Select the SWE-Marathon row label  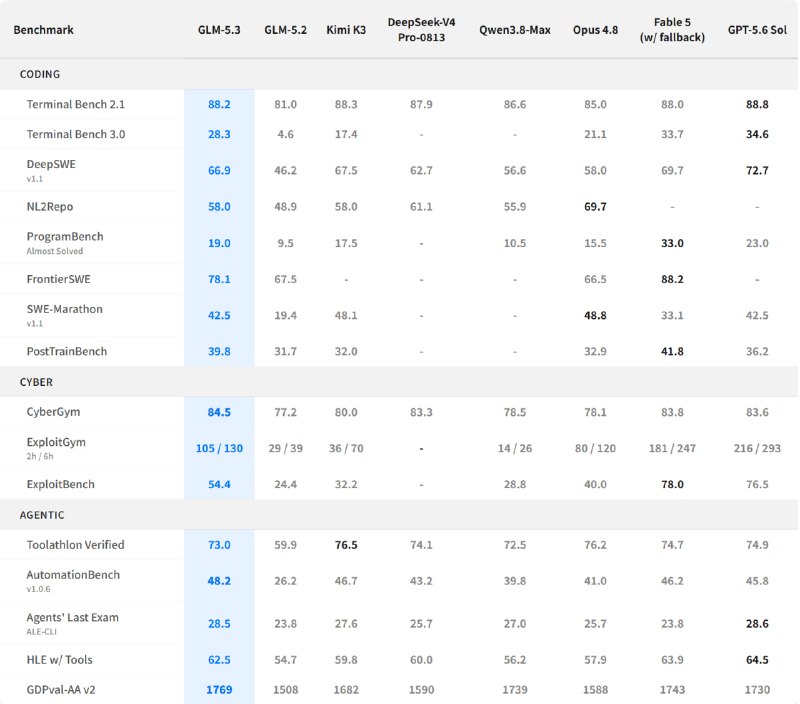64,309
